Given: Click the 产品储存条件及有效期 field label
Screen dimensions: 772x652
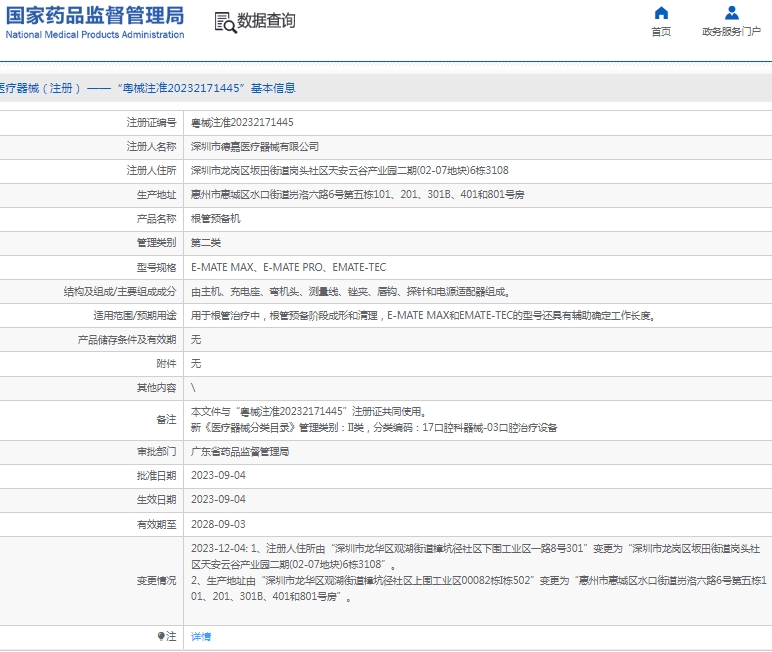Looking at the screenshot, I should 127,340.
